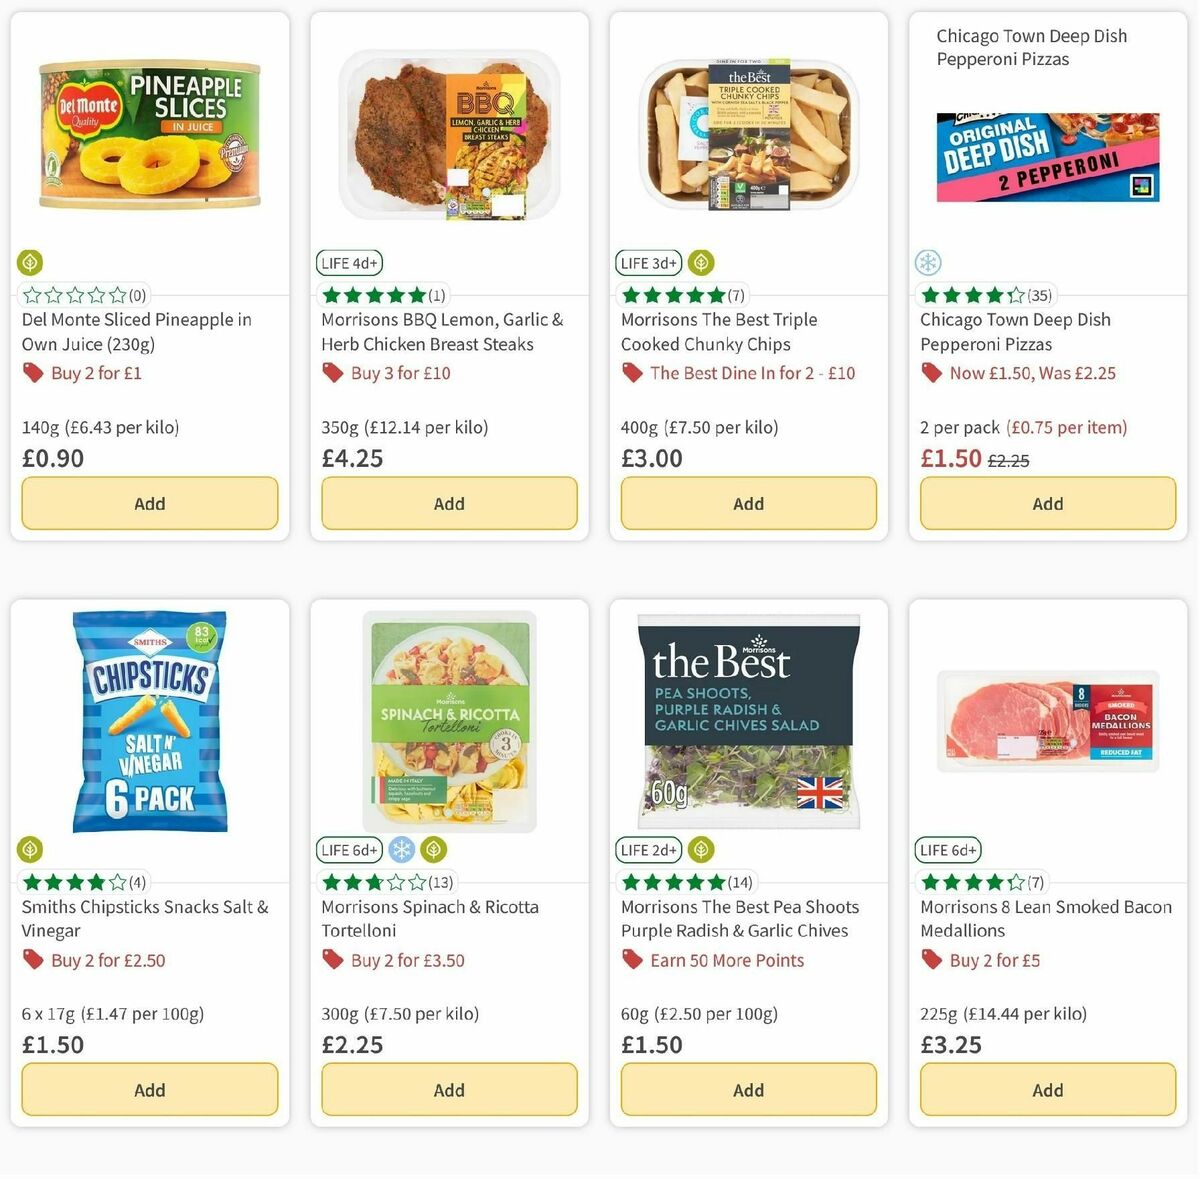Click the sustainability leaf icon on Smiths Chipsticks
The width and height of the screenshot is (1200, 1179).
pos(29,849)
